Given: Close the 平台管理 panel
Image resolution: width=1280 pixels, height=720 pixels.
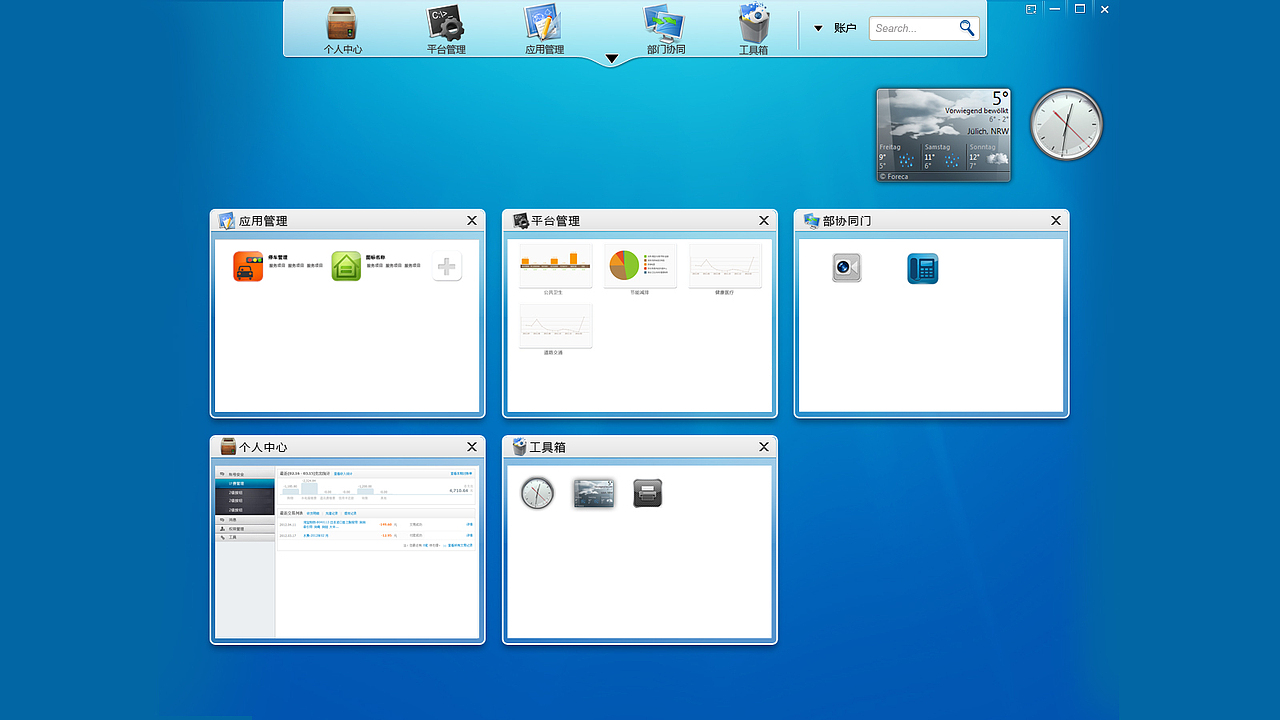Looking at the screenshot, I should [764, 221].
